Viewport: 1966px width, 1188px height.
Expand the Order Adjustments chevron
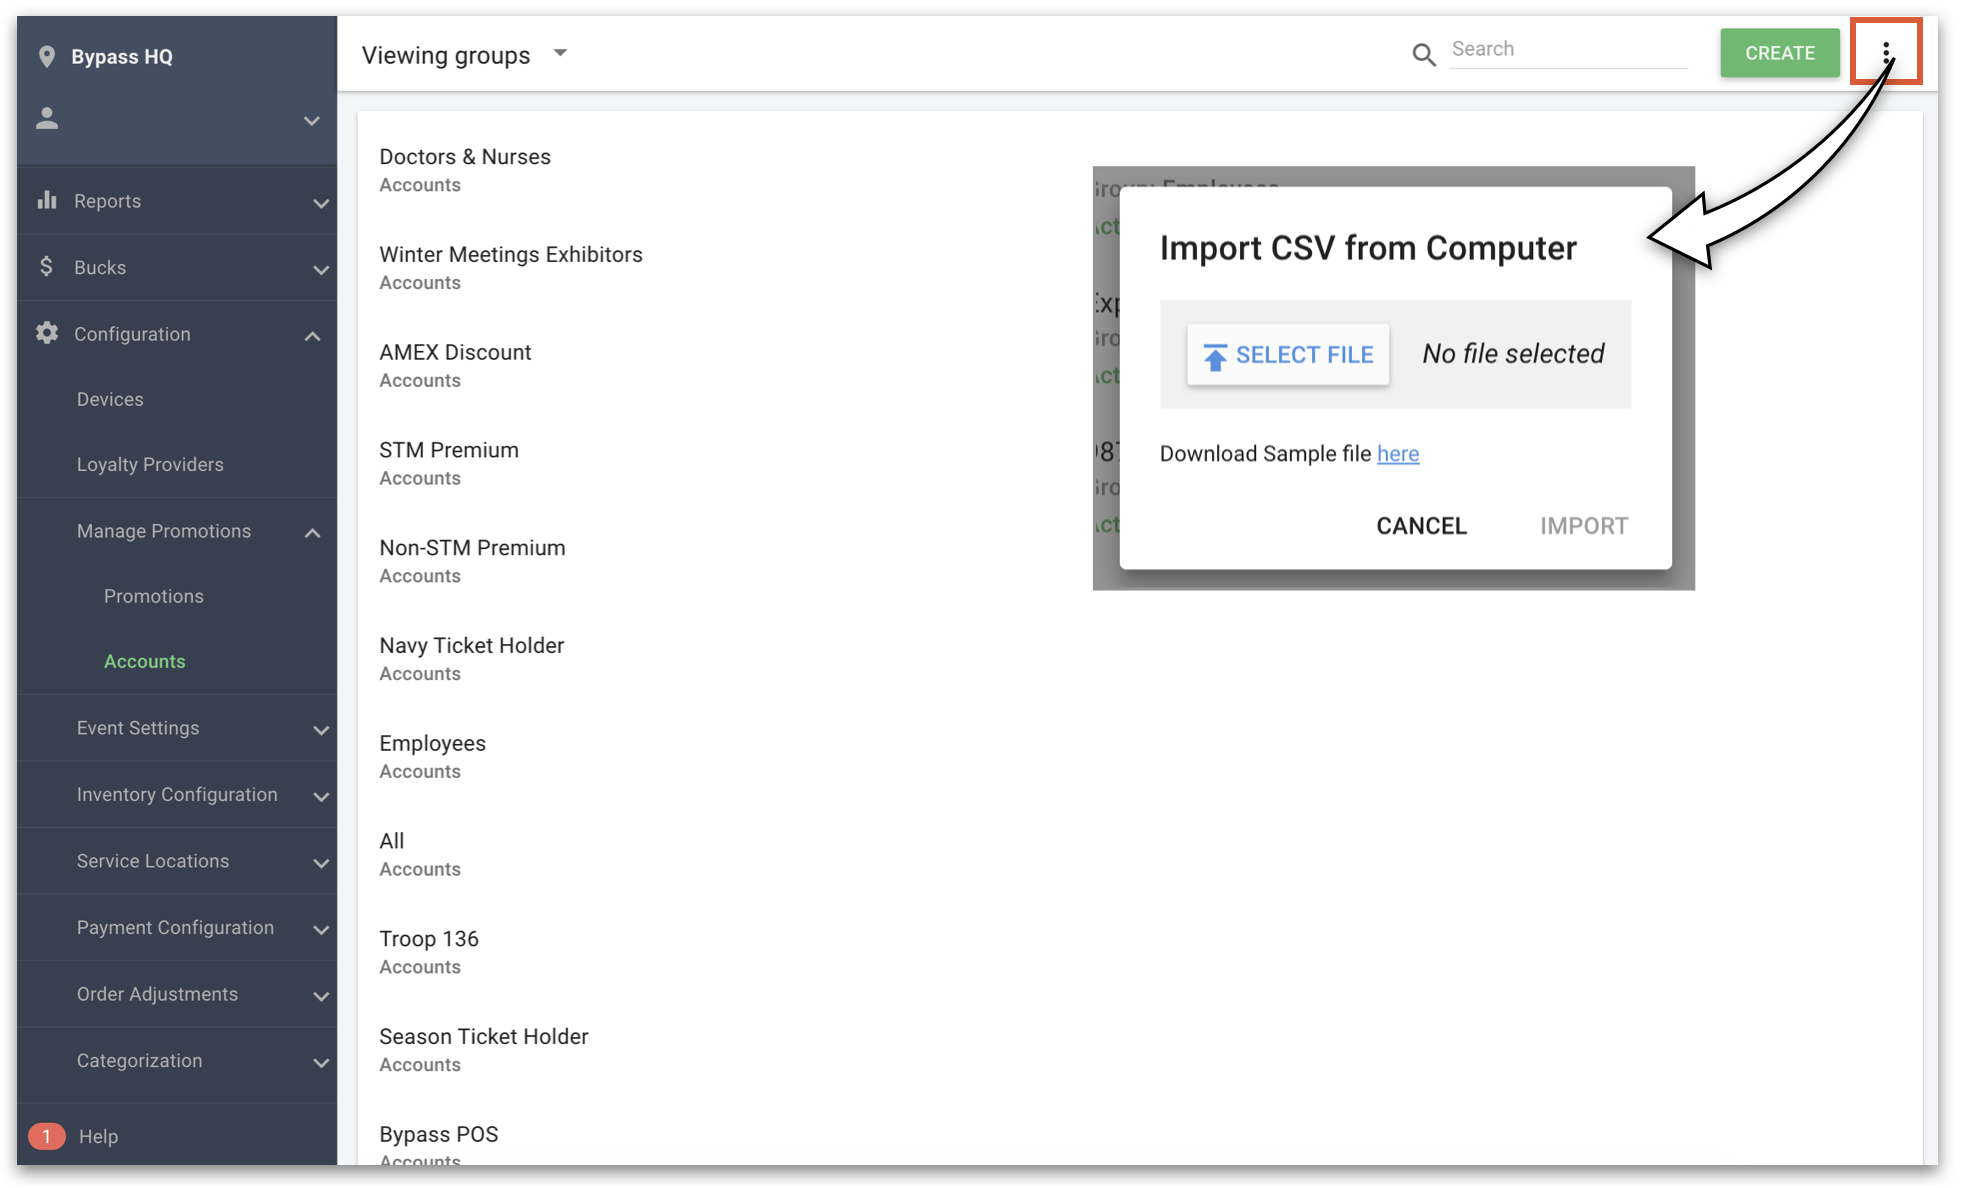click(321, 996)
